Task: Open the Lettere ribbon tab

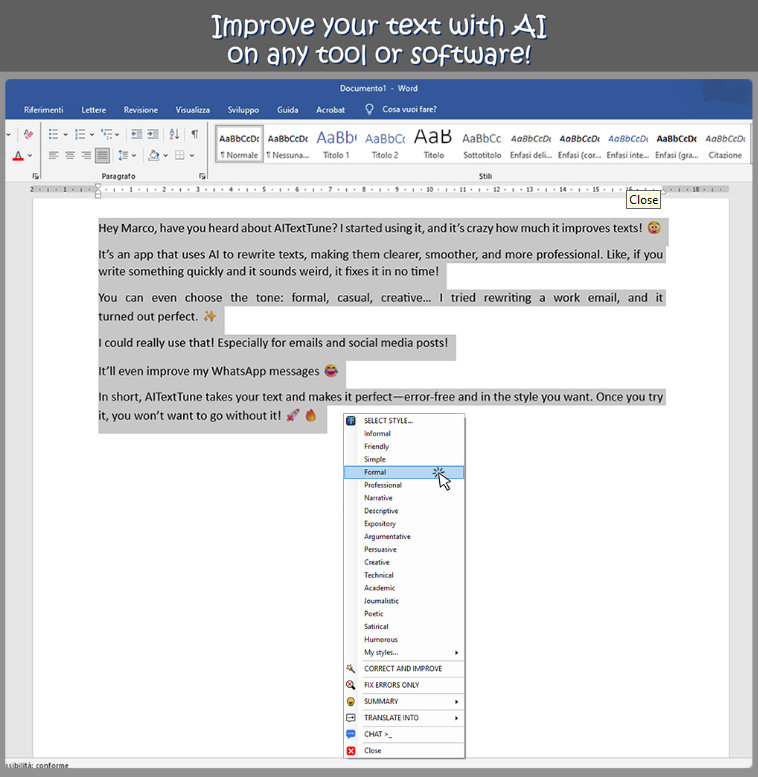Action: click(94, 110)
